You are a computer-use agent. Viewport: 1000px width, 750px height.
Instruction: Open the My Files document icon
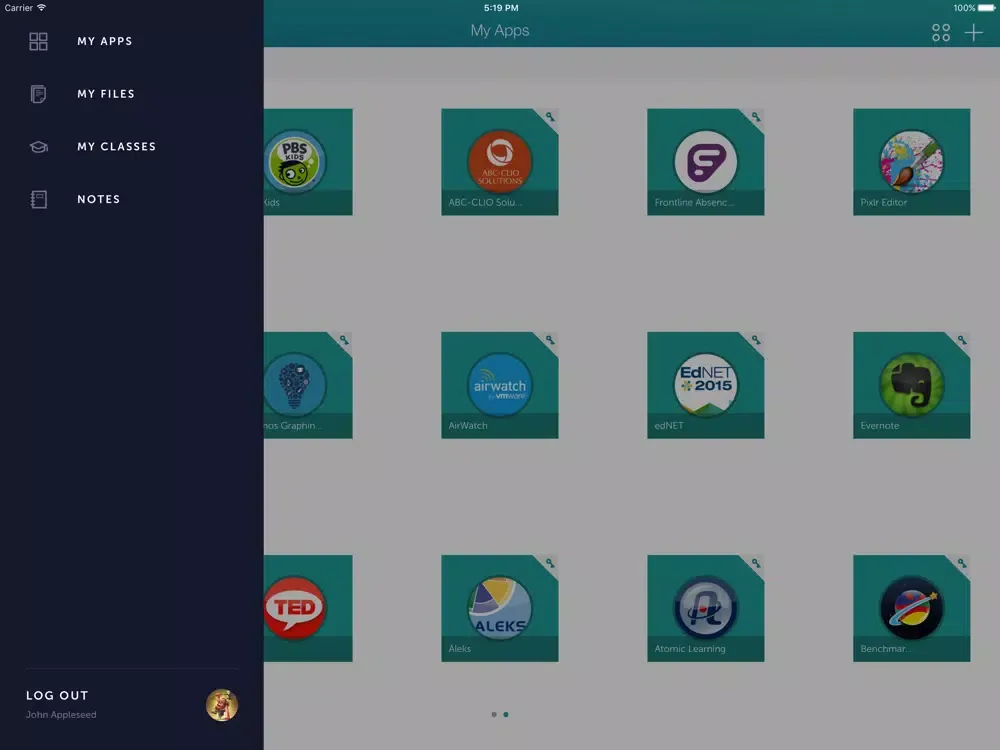click(x=38, y=93)
